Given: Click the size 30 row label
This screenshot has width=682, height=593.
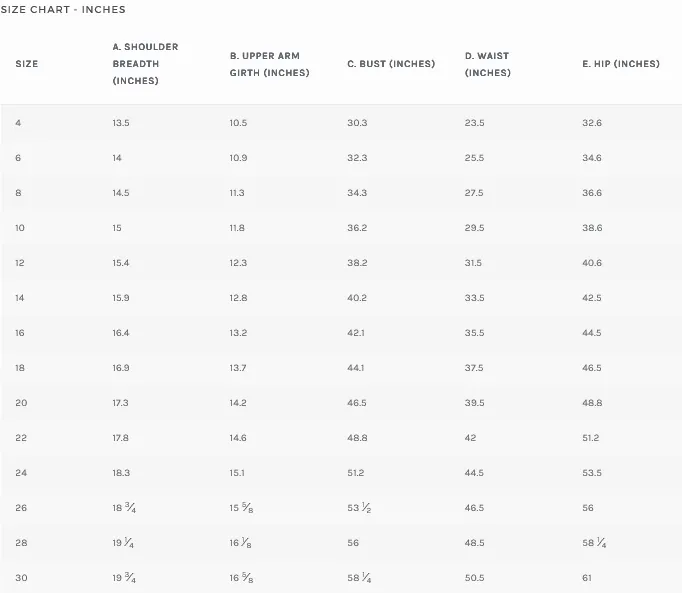Looking at the screenshot, I should tap(21, 578).
